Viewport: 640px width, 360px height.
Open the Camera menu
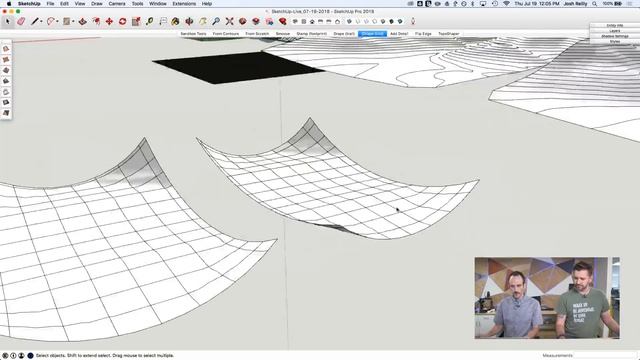(x=117, y=4)
